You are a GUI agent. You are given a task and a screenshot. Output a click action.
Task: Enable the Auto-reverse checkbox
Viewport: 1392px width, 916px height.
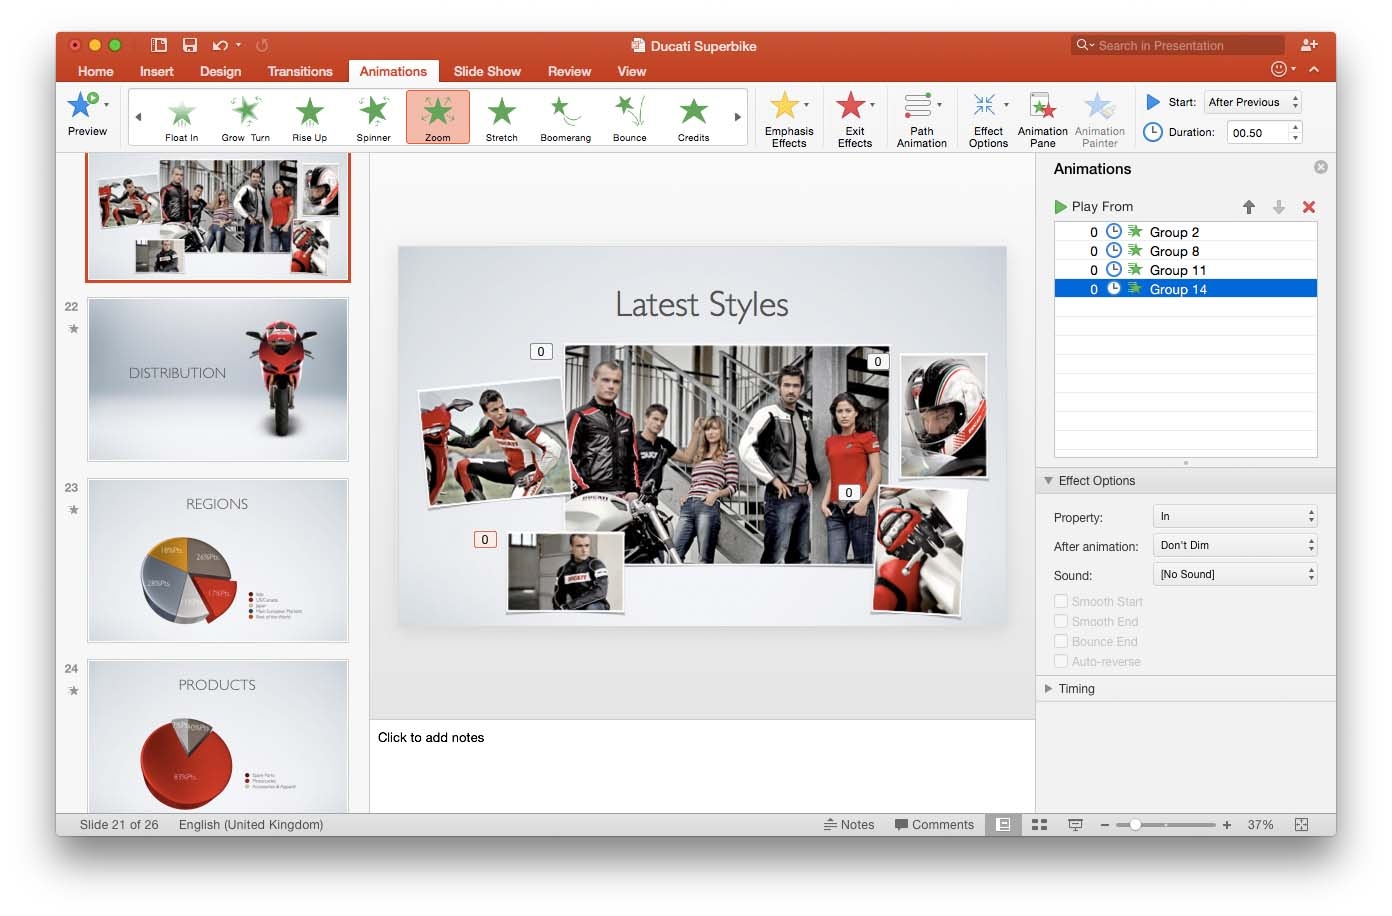click(1061, 661)
